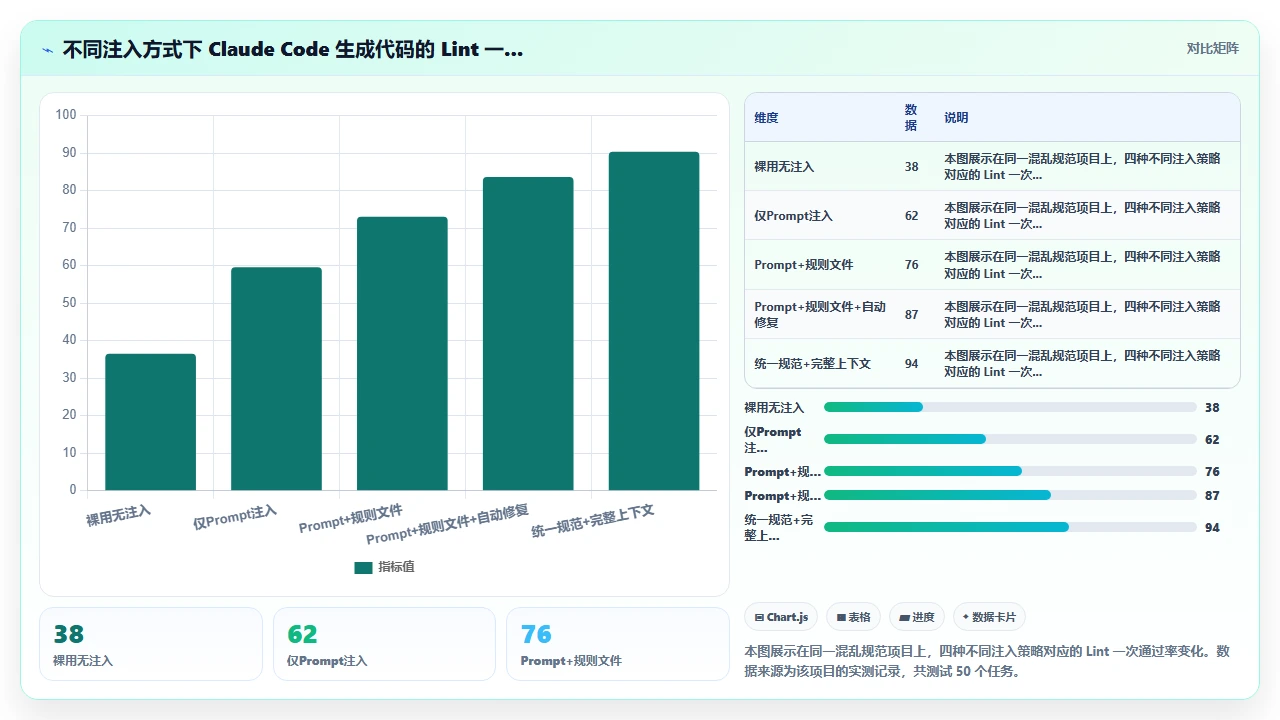
Task: Click the bar for Prompt+规则文件+自动修复
Action: [x=528, y=334]
